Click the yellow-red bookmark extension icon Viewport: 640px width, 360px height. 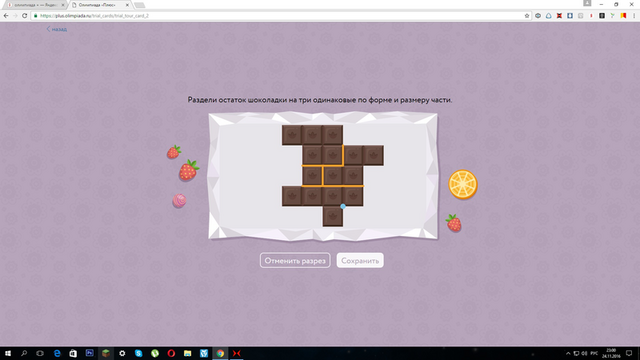[x=623, y=16]
